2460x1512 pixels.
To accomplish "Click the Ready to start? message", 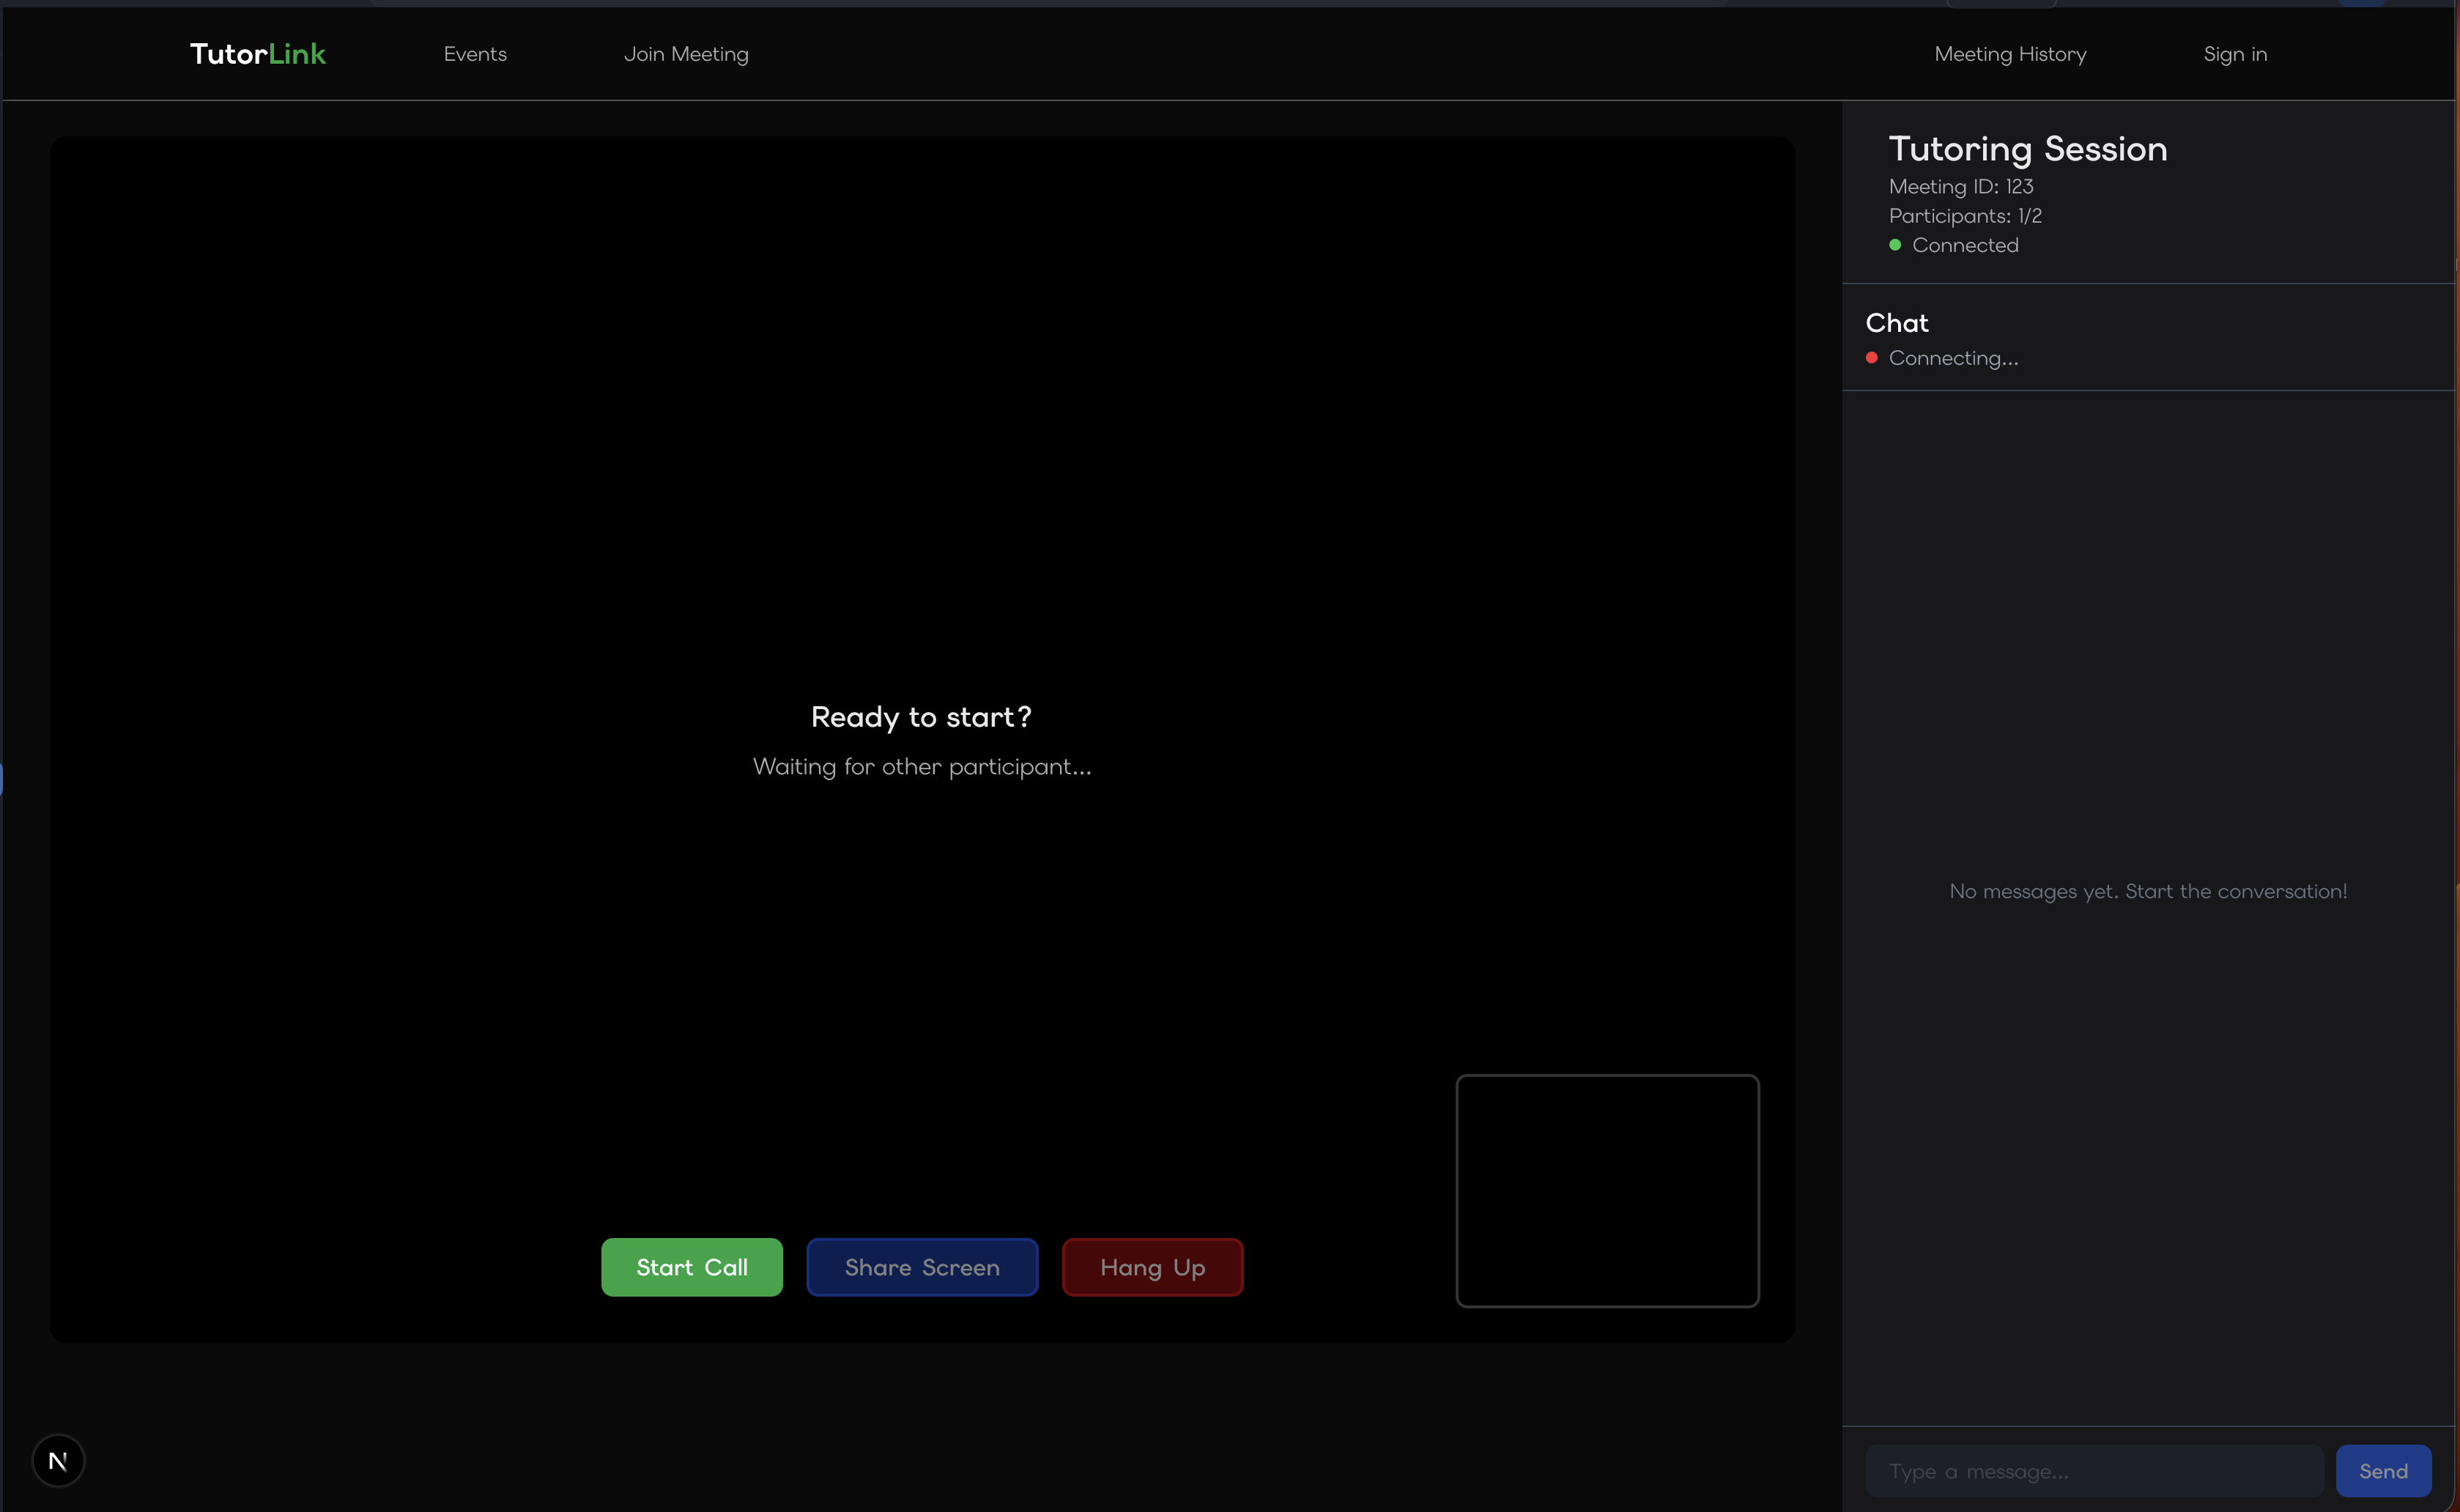I will pos(920,717).
